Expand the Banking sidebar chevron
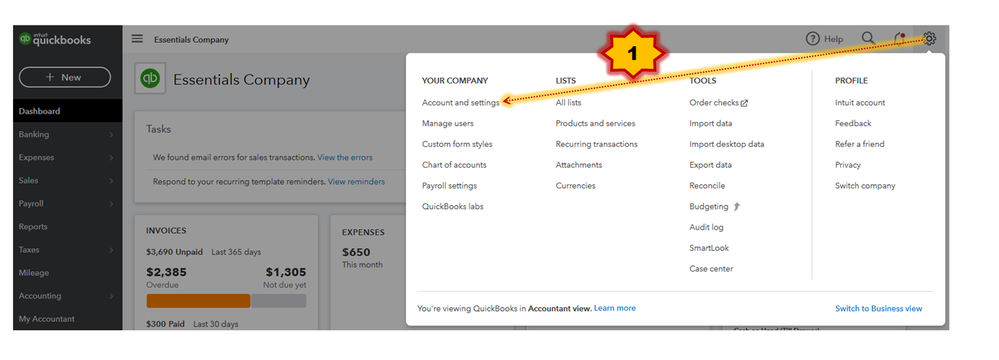The height and width of the screenshot is (360, 999). [x=111, y=134]
